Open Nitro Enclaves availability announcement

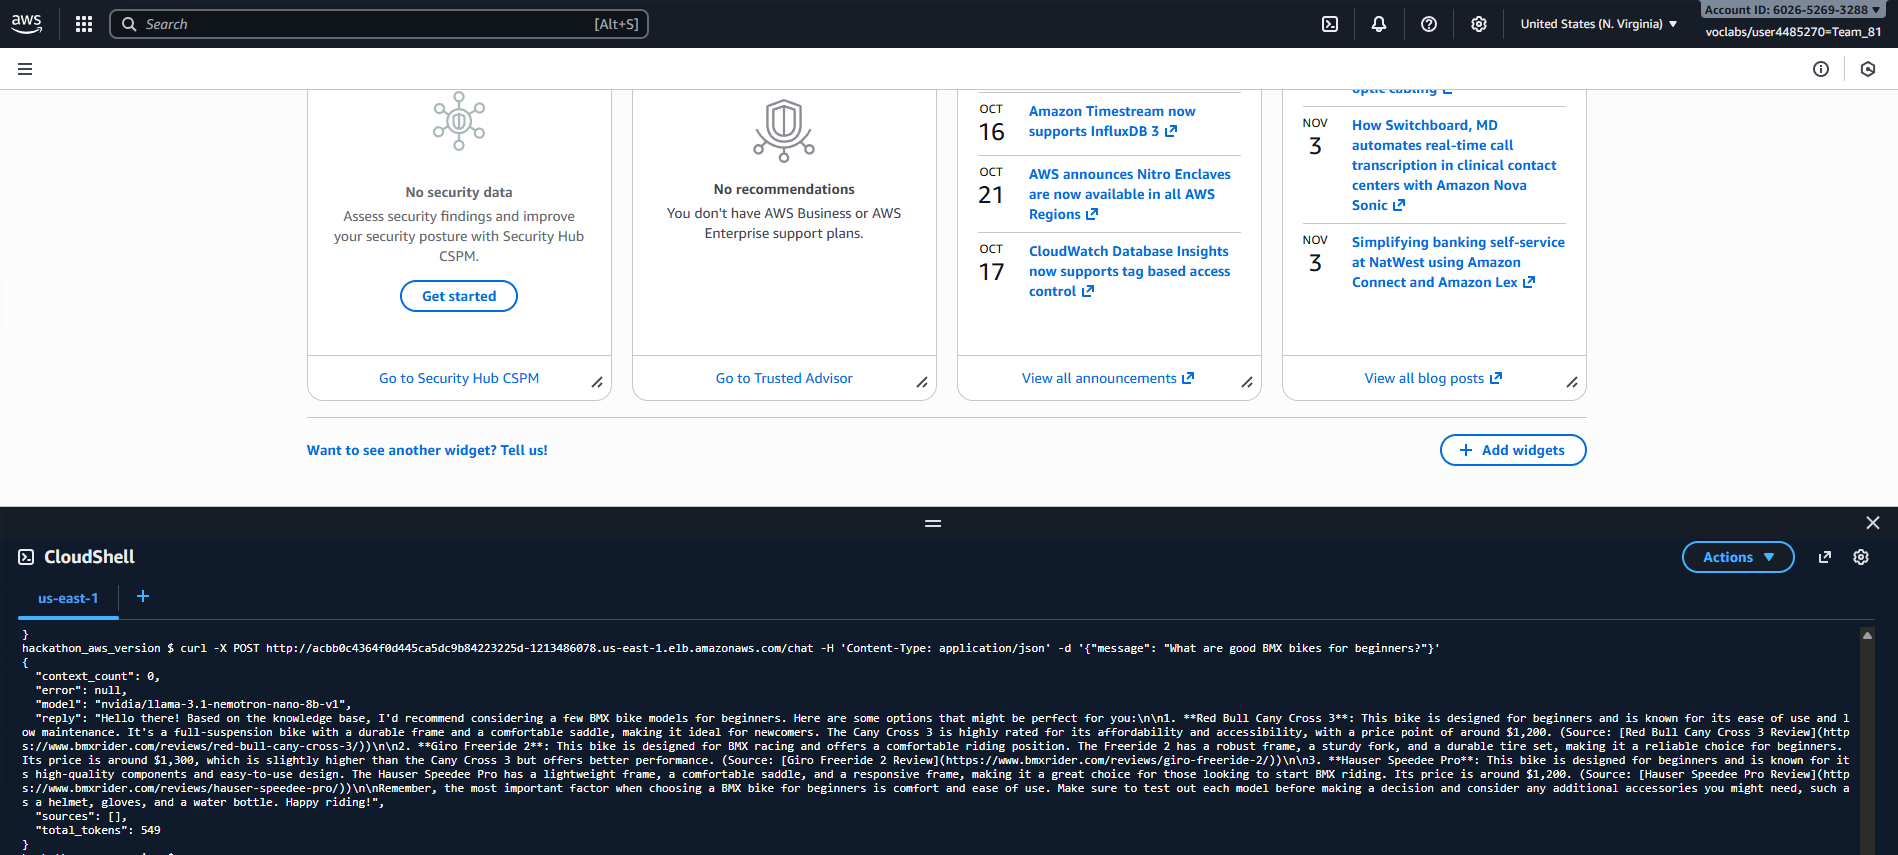(1130, 194)
